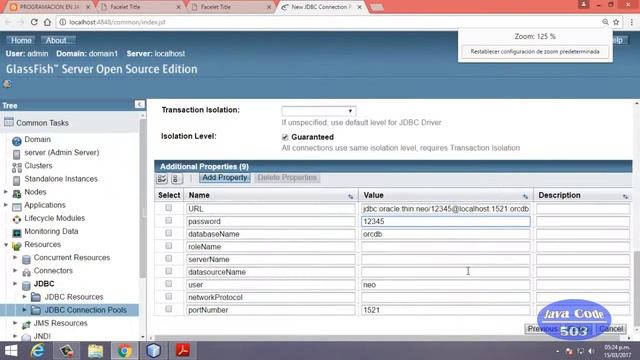Click the server (Admin Server) icon

[16, 154]
